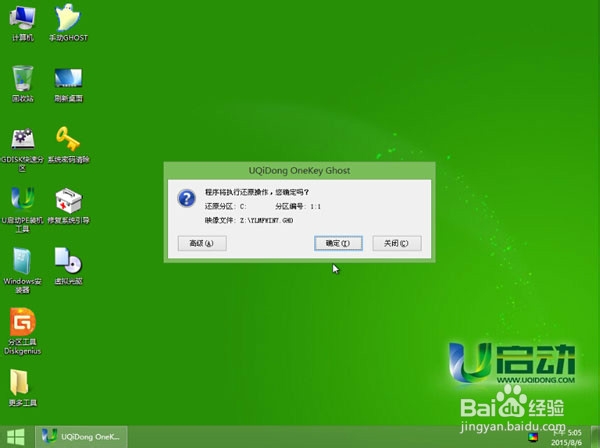Launch 系统密码清除 key icon
The image size is (600, 448).
tap(68, 145)
